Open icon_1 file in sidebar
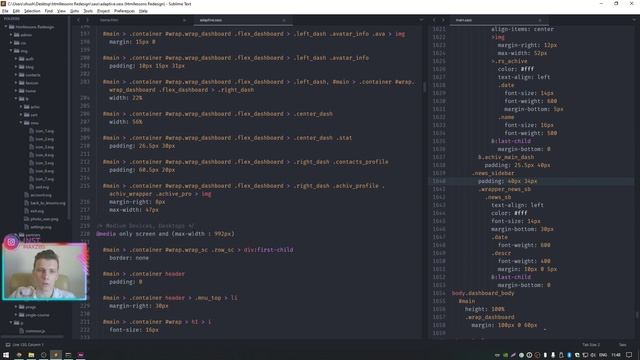 click(x=41, y=131)
